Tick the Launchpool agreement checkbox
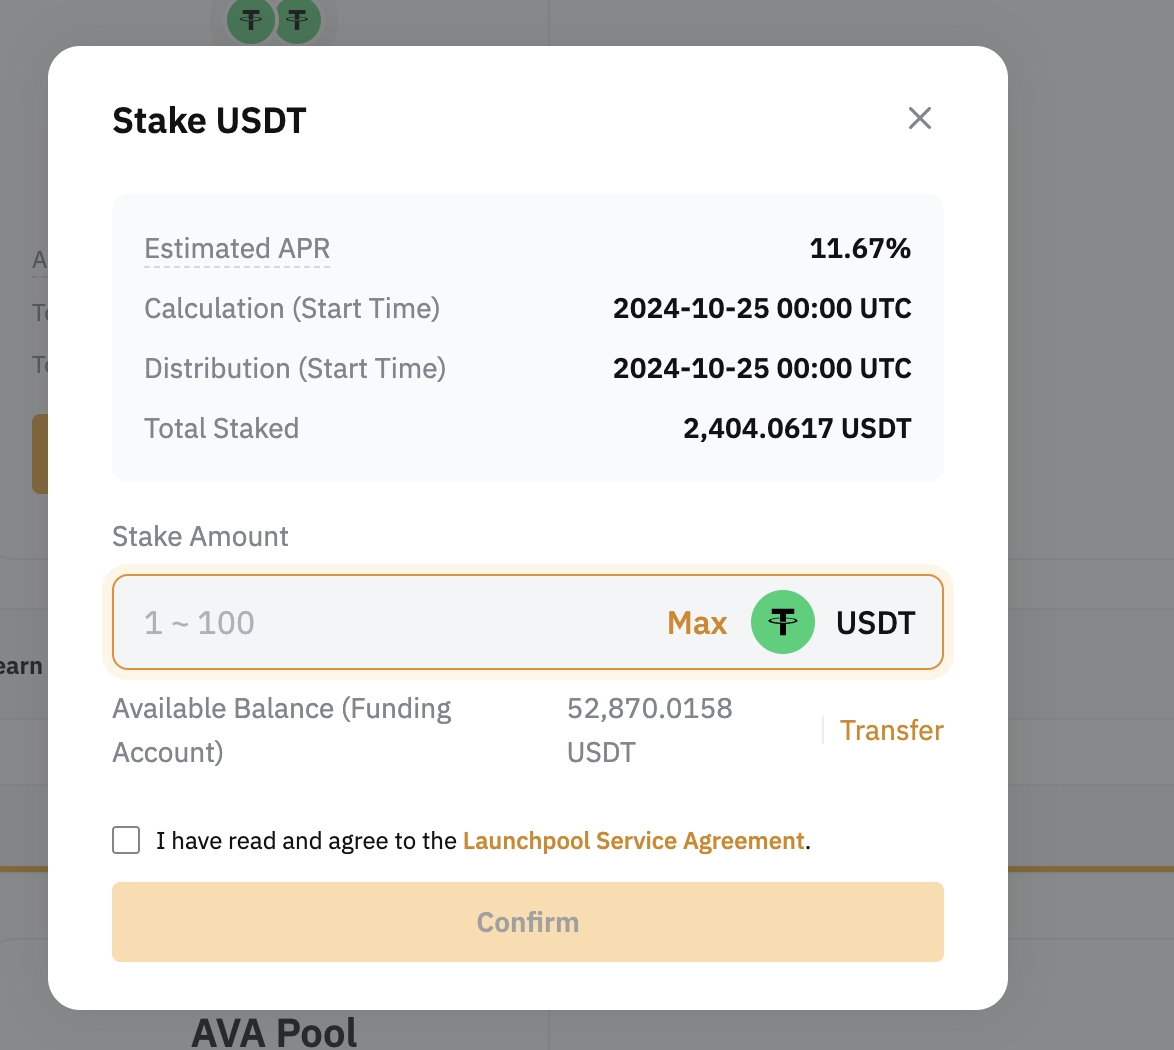The width and height of the screenshot is (1174, 1050). (126, 840)
